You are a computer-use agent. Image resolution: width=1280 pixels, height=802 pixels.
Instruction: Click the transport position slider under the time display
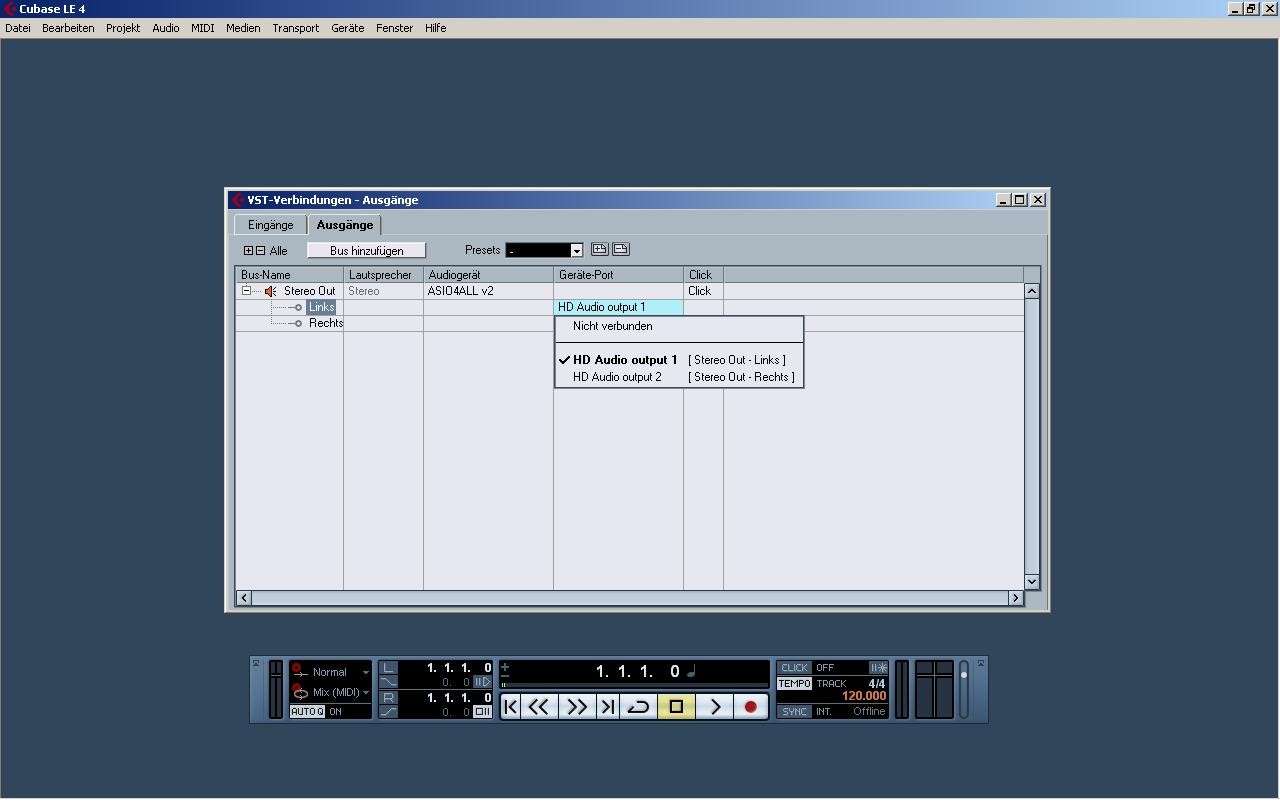pyautogui.click(x=634, y=685)
